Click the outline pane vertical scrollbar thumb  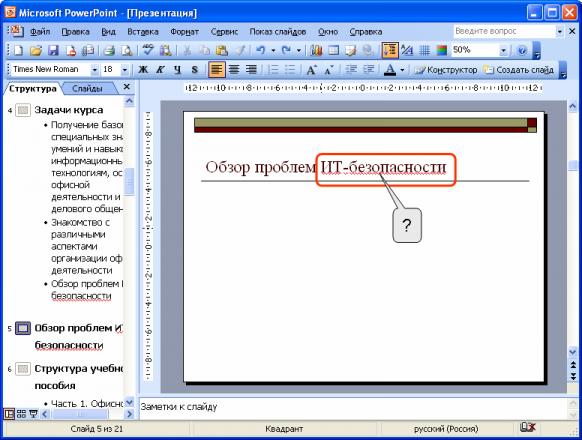(x=129, y=182)
